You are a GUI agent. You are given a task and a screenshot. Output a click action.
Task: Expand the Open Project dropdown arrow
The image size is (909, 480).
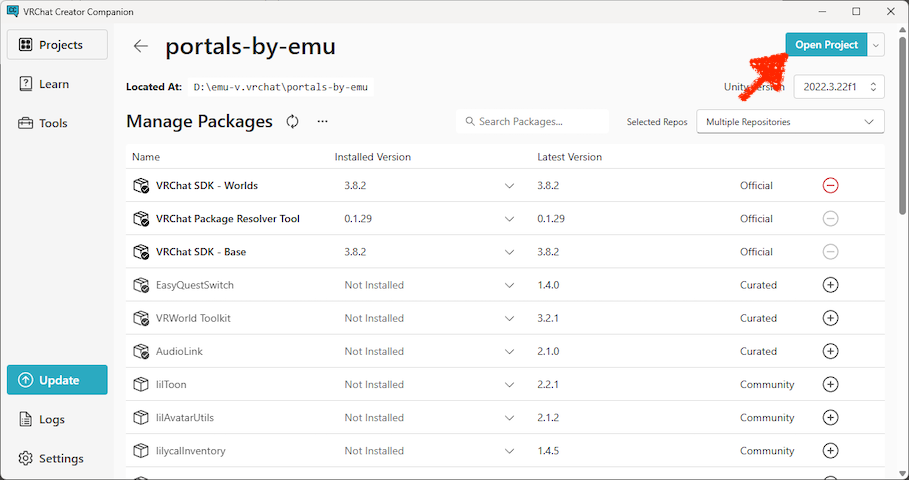[x=877, y=45]
